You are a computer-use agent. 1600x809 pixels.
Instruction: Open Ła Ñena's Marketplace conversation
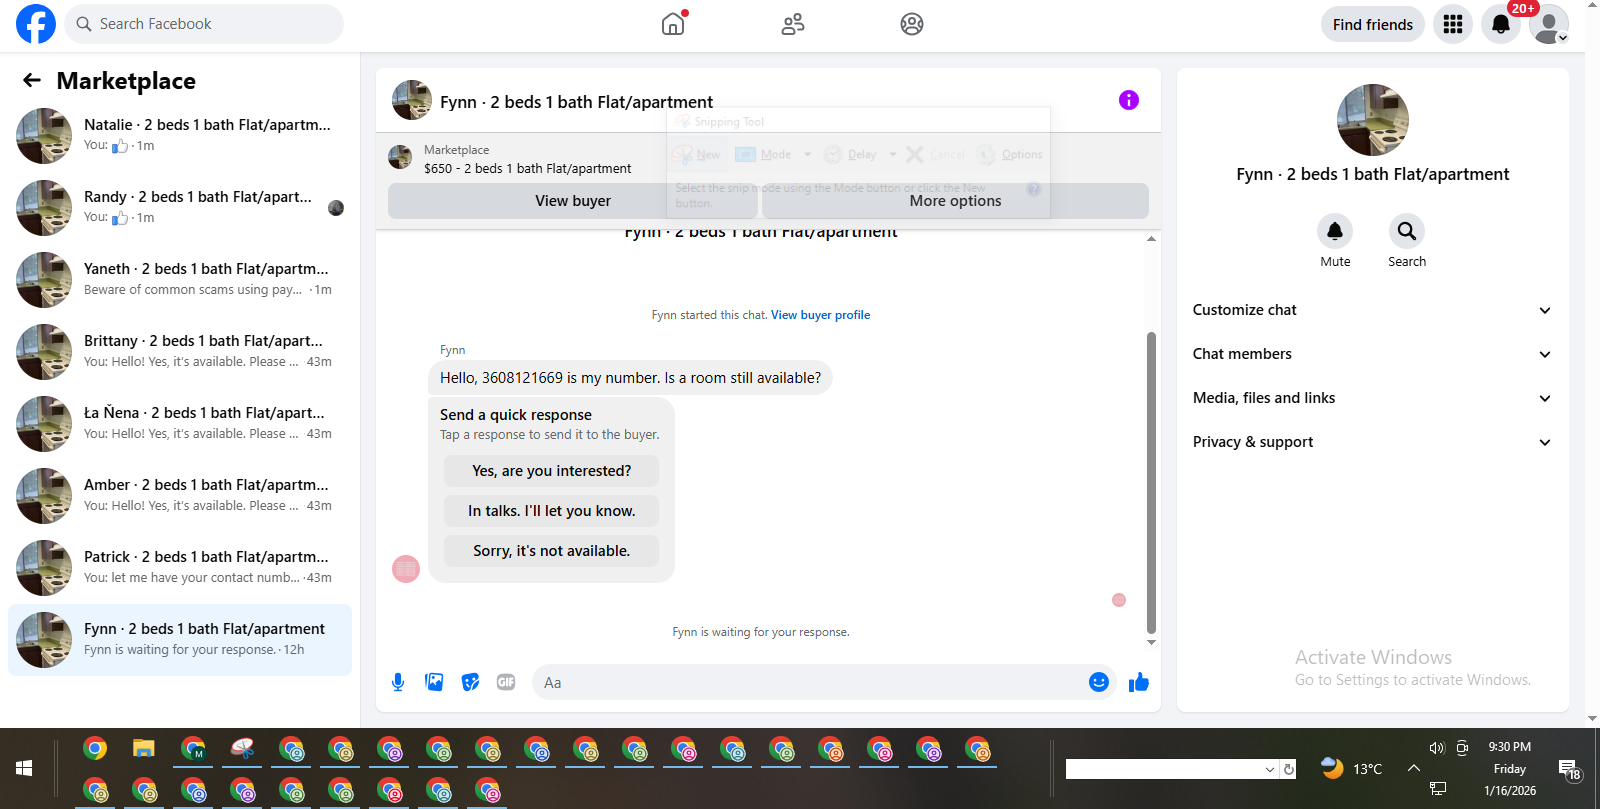[180, 424]
